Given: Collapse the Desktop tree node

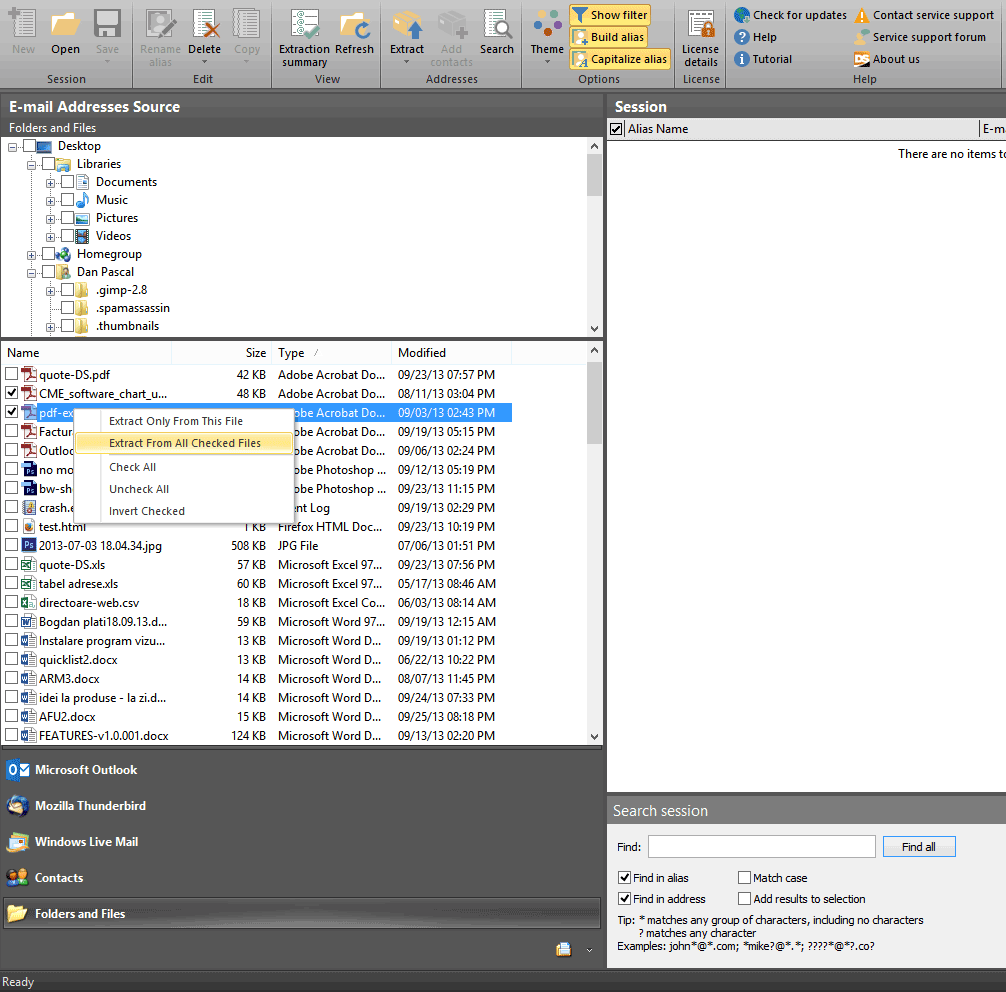Looking at the screenshot, I should coord(12,147).
